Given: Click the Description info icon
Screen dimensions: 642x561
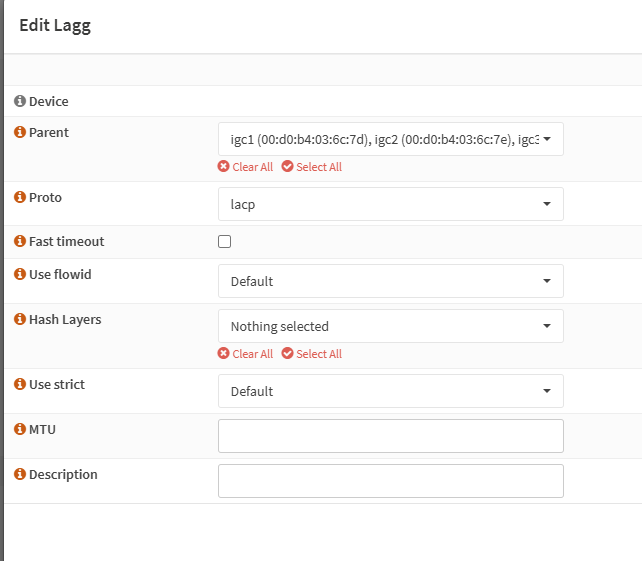Looking at the screenshot, I should coord(20,474).
